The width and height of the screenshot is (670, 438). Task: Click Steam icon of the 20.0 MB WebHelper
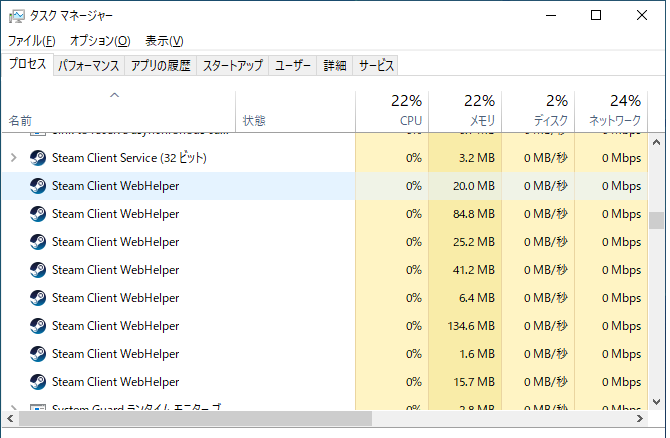point(38,186)
